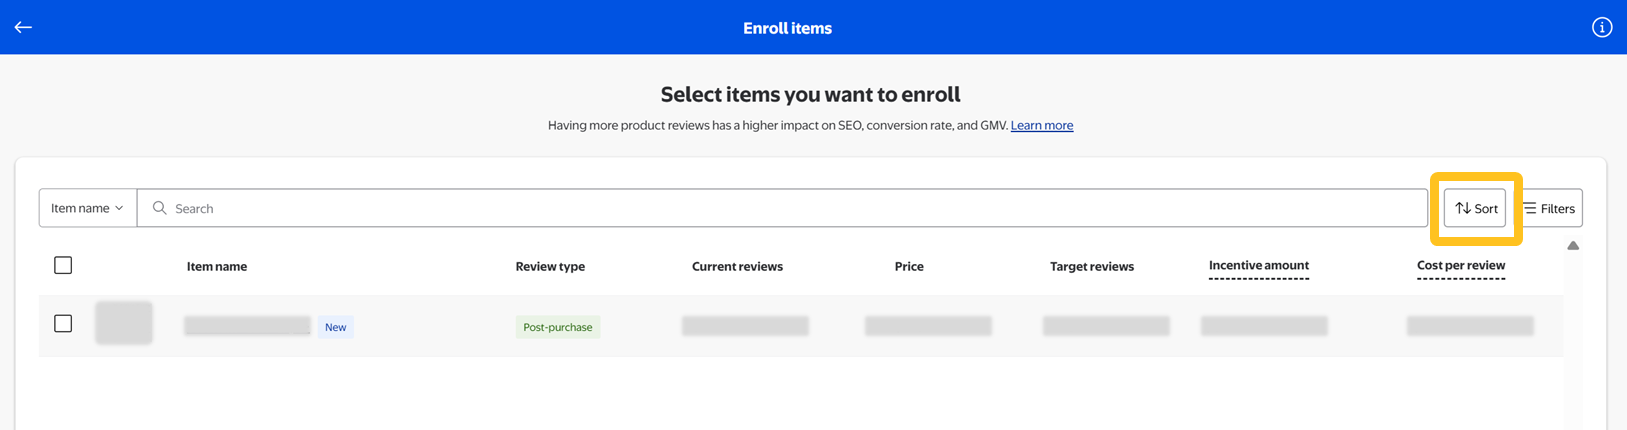The image size is (1627, 430).
Task: Click the Review type column header
Action: click(550, 266)
